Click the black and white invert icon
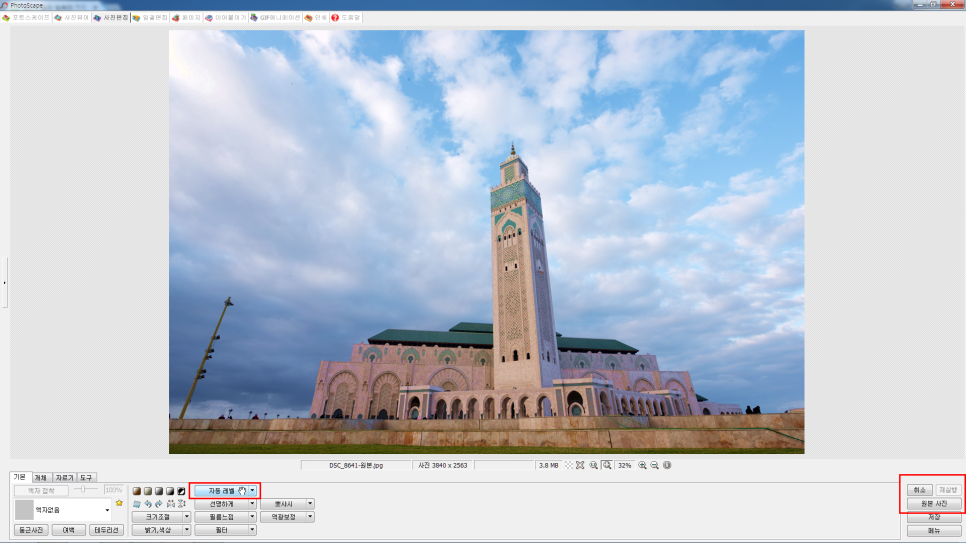Image resolution: width=966 pixels, height=543 pixels. (181, 491)
